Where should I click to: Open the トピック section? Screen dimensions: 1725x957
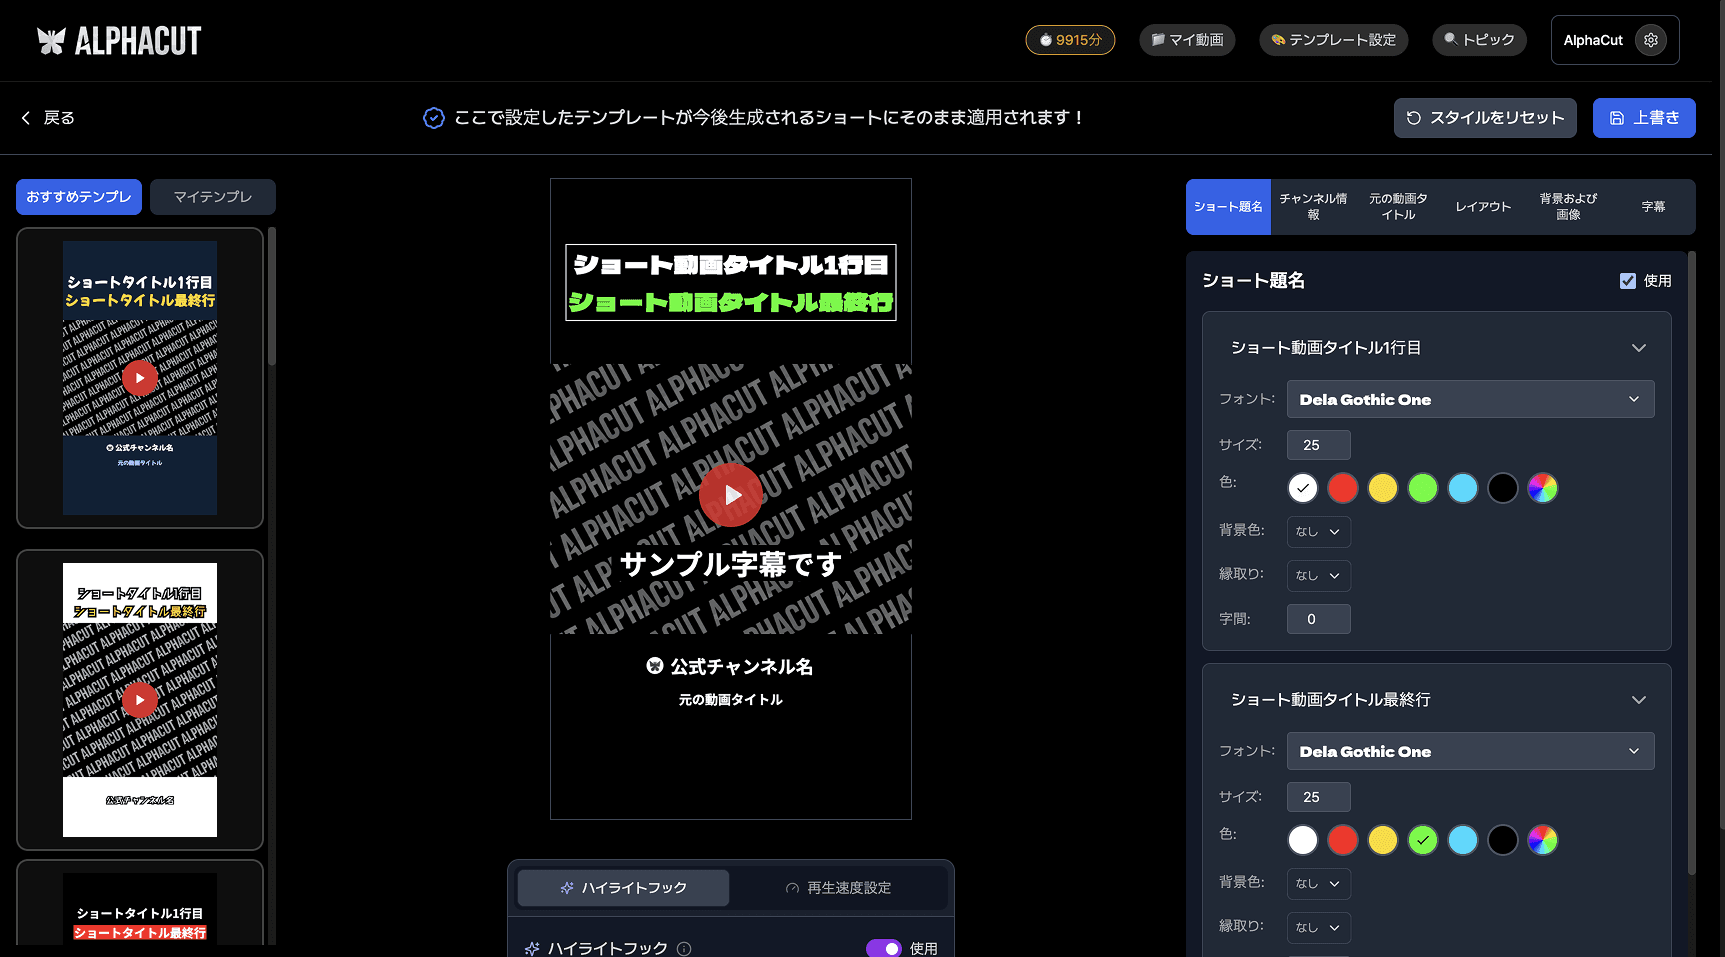click(x=1479, y=40)
